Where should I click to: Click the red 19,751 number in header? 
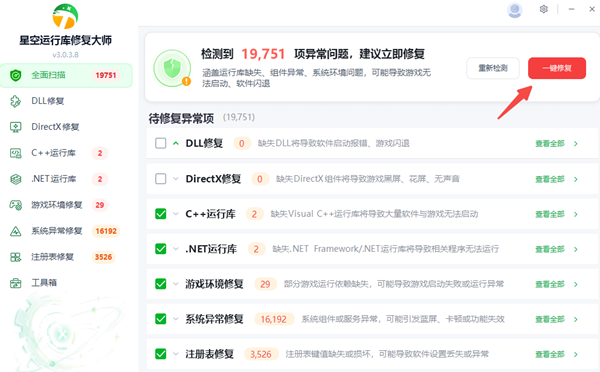263,54
